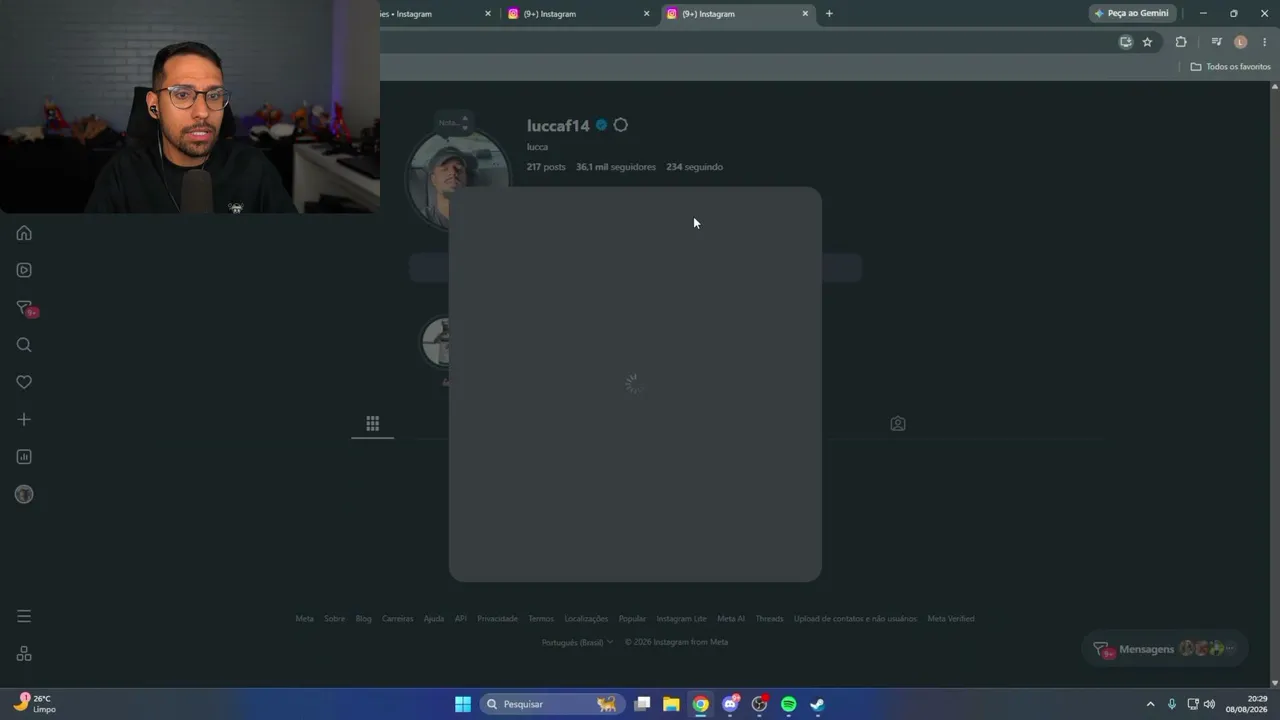Open Discord from the taskbar

pos(731,704)
